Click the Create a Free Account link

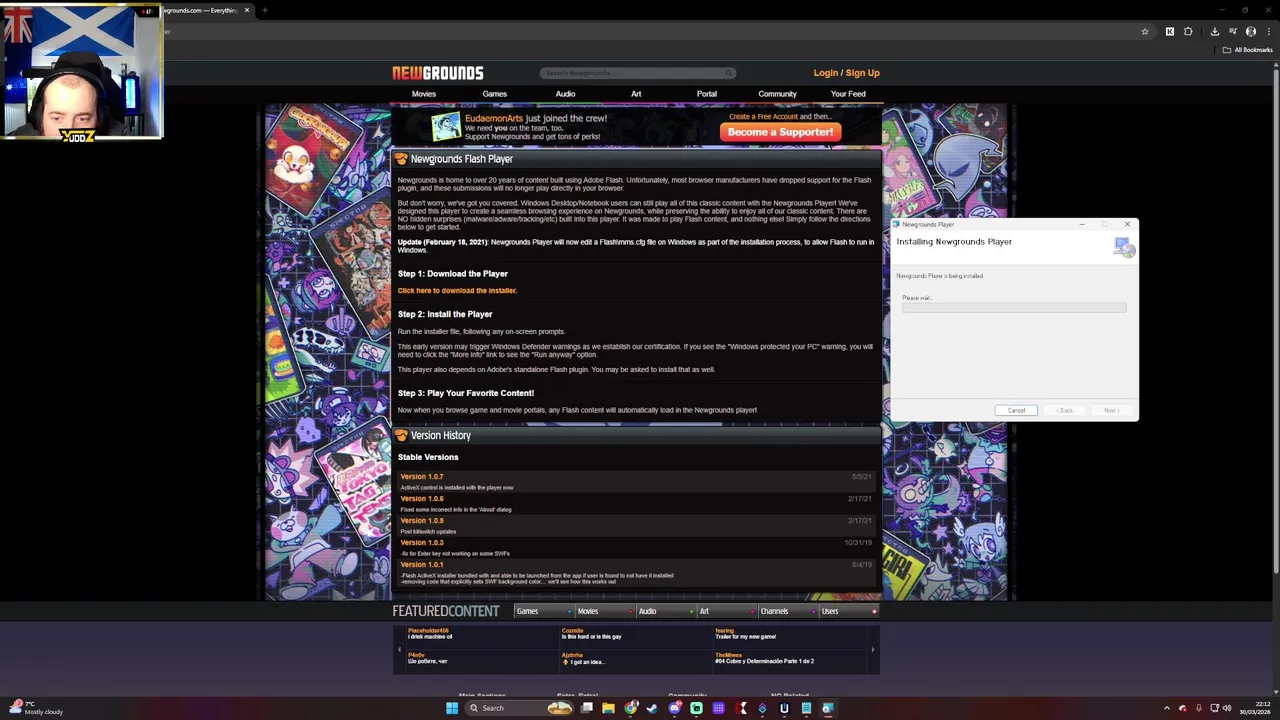[763, 116]
